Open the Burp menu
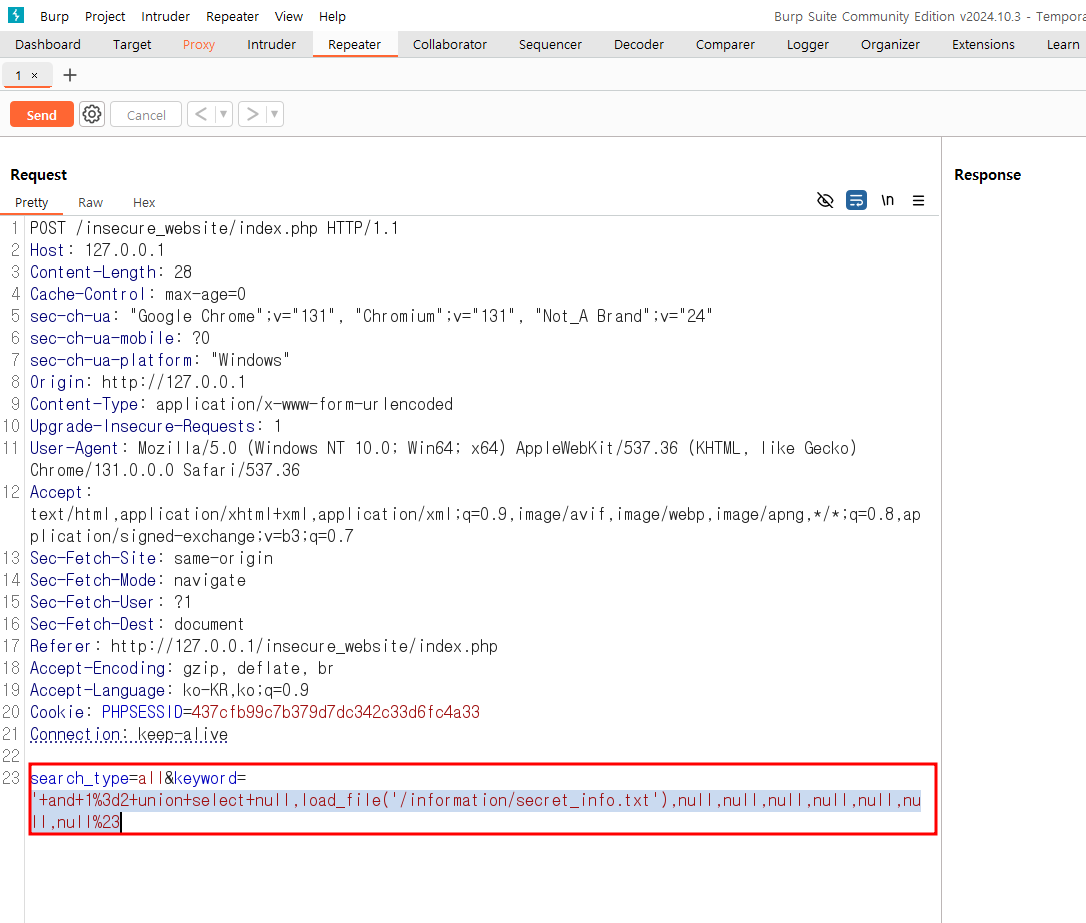The height and width of the screenshot is (923, 1086). coord(54,16)
